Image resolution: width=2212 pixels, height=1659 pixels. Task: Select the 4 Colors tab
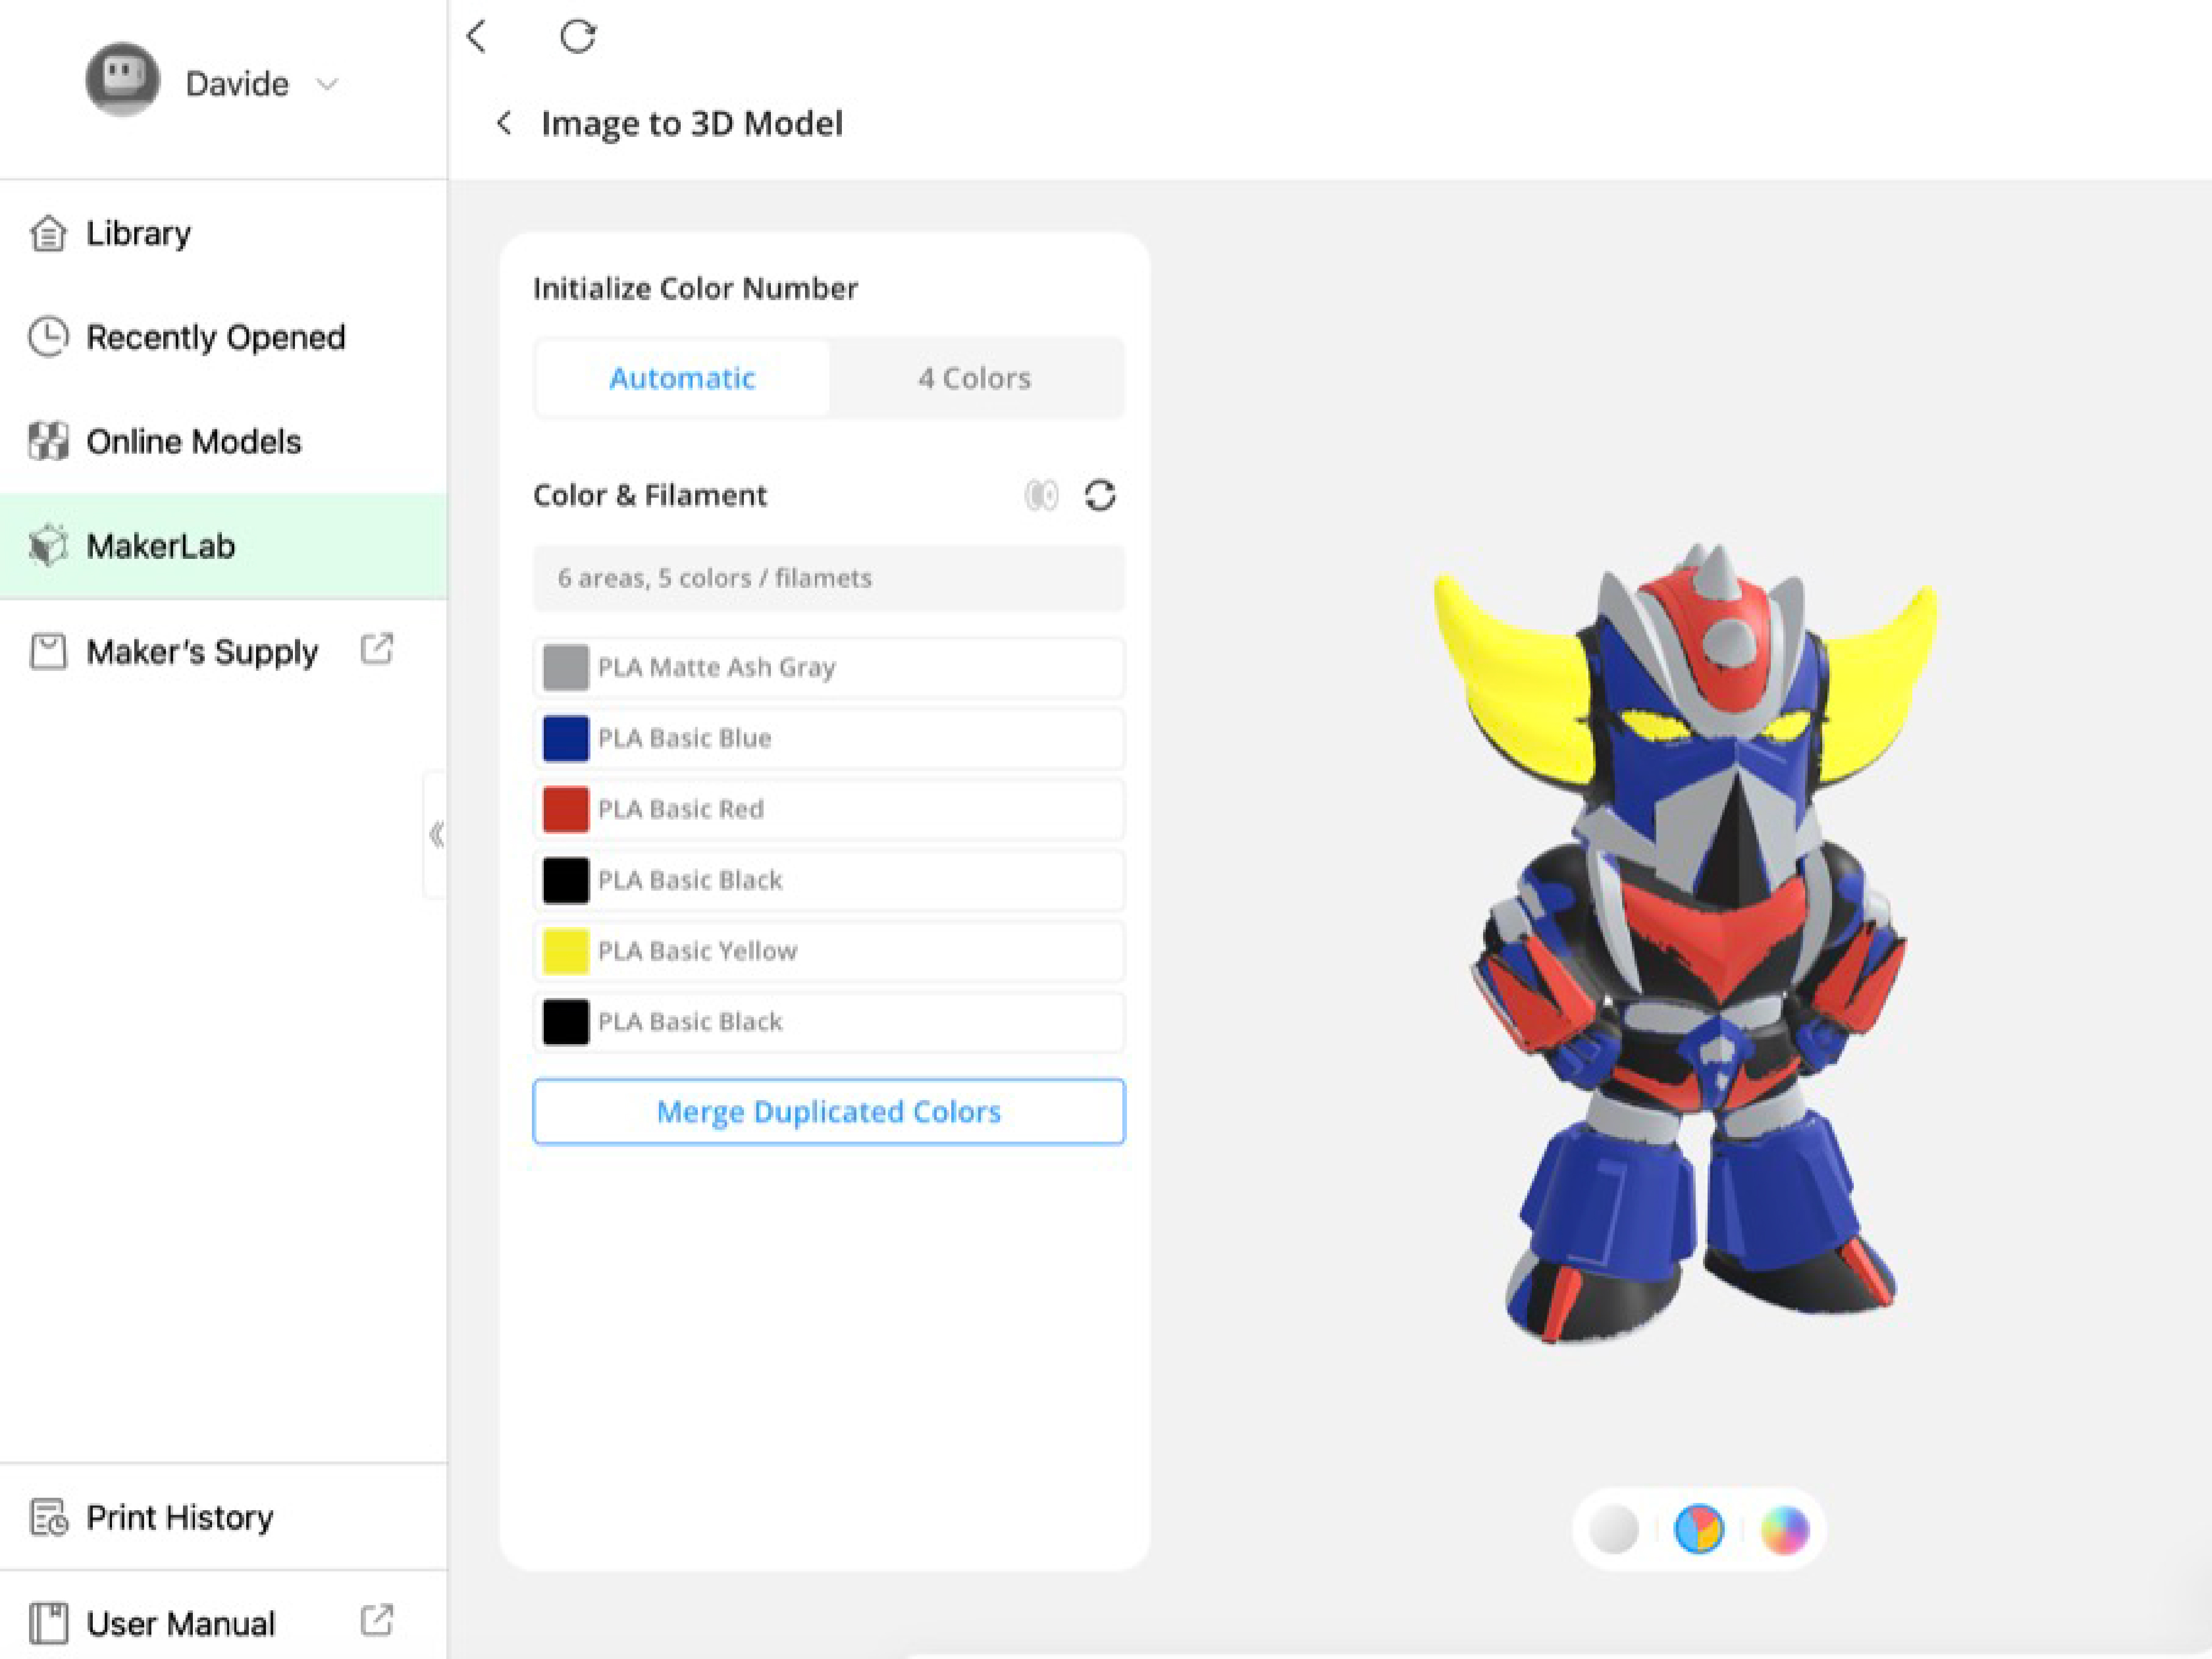pos(975,378)
